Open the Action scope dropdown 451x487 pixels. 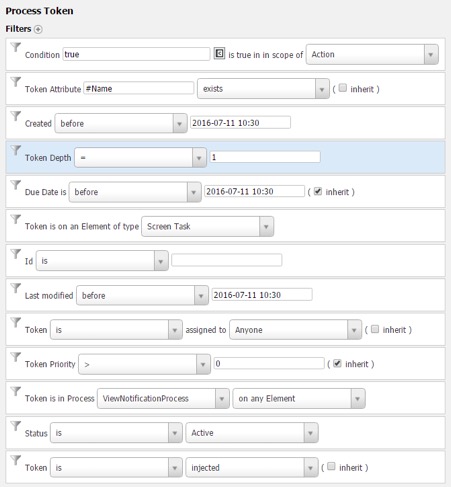point(372,54)
